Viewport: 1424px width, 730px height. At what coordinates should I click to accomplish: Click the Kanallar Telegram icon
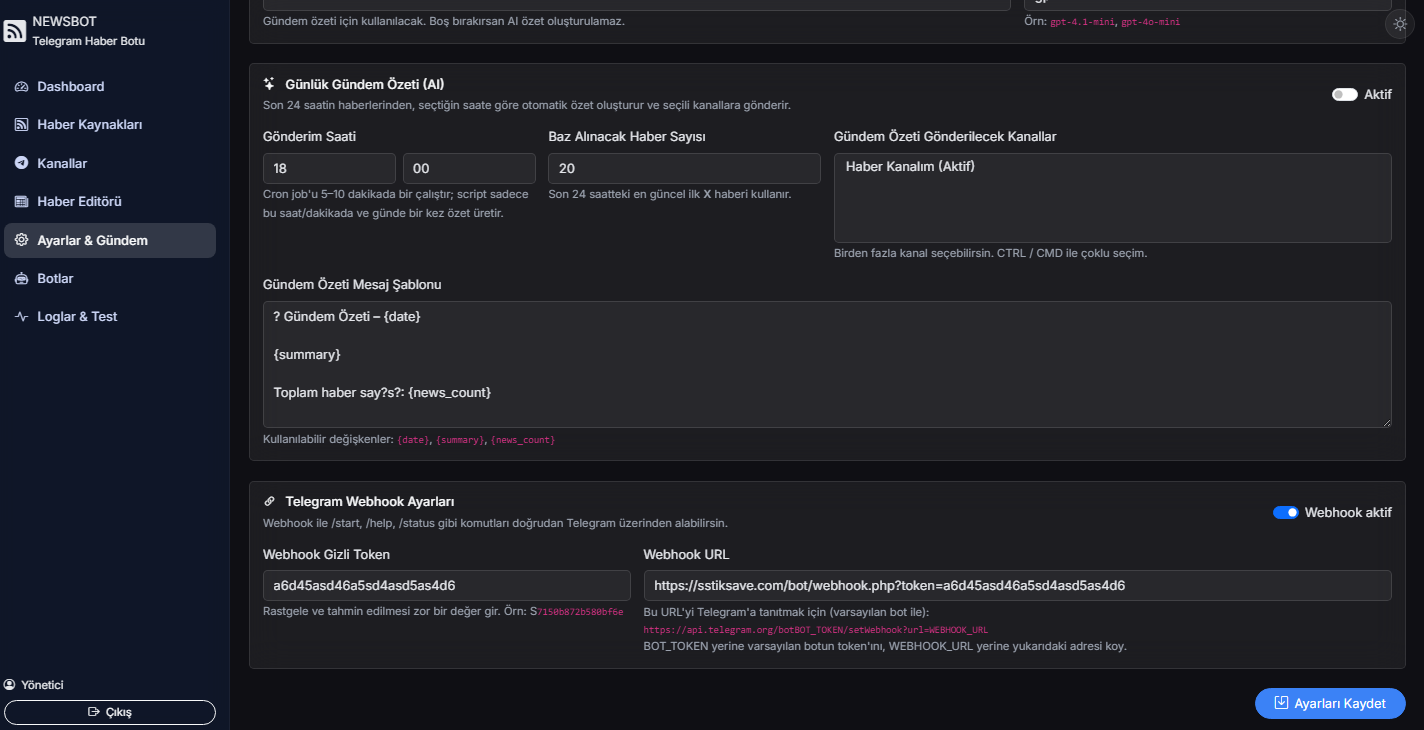click(21, 163)
